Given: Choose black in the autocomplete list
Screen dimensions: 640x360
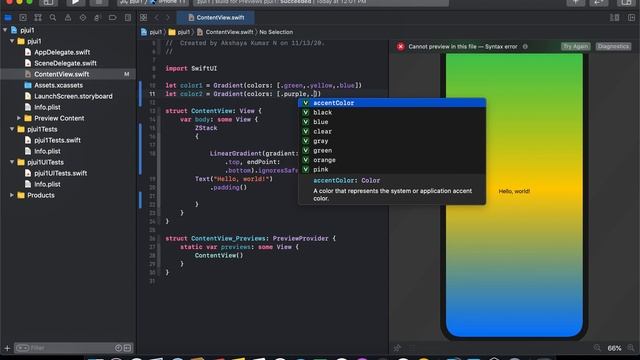Looking at the screenshot, I should 392,112.
